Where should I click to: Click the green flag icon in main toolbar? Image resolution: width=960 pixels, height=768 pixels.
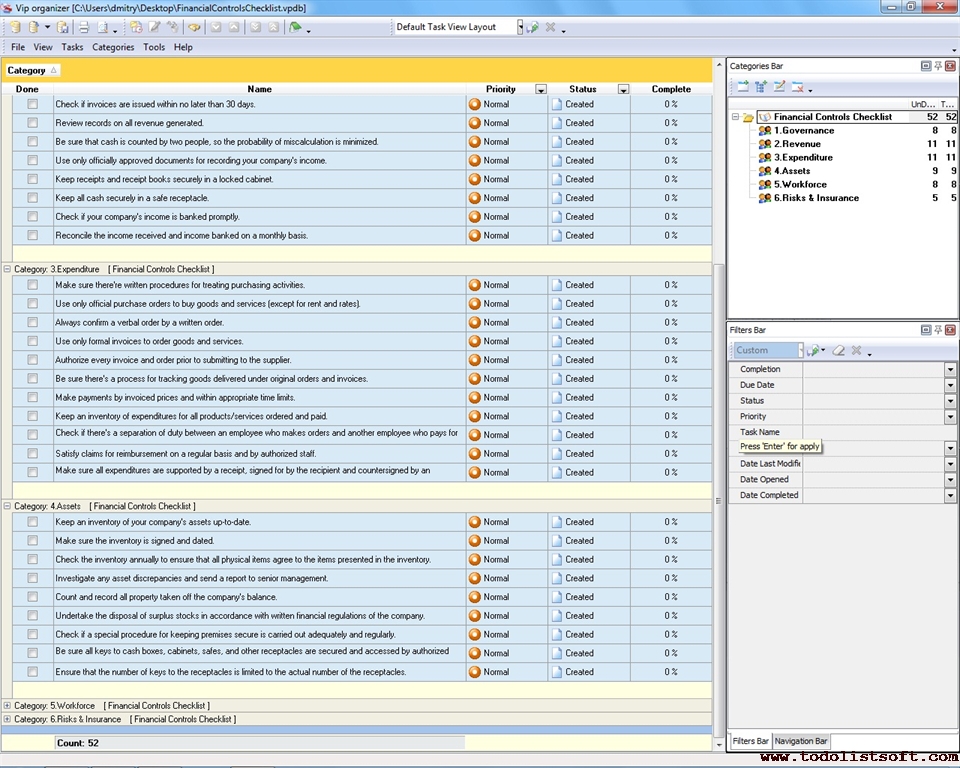[x=296, y=27]
